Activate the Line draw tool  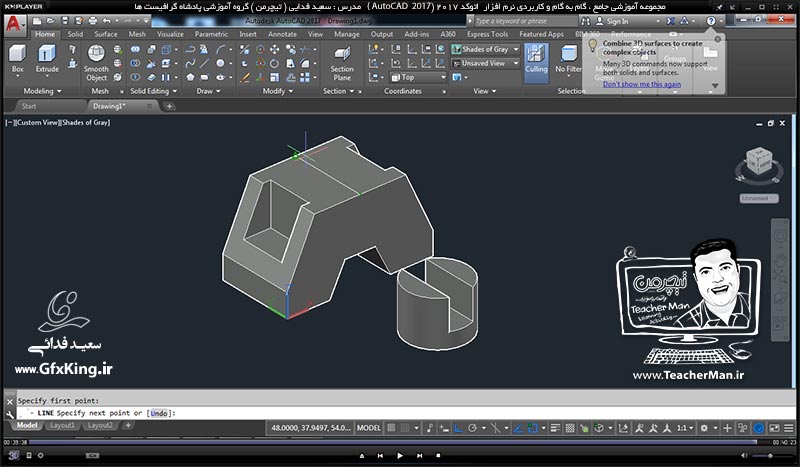pos(204,63)
